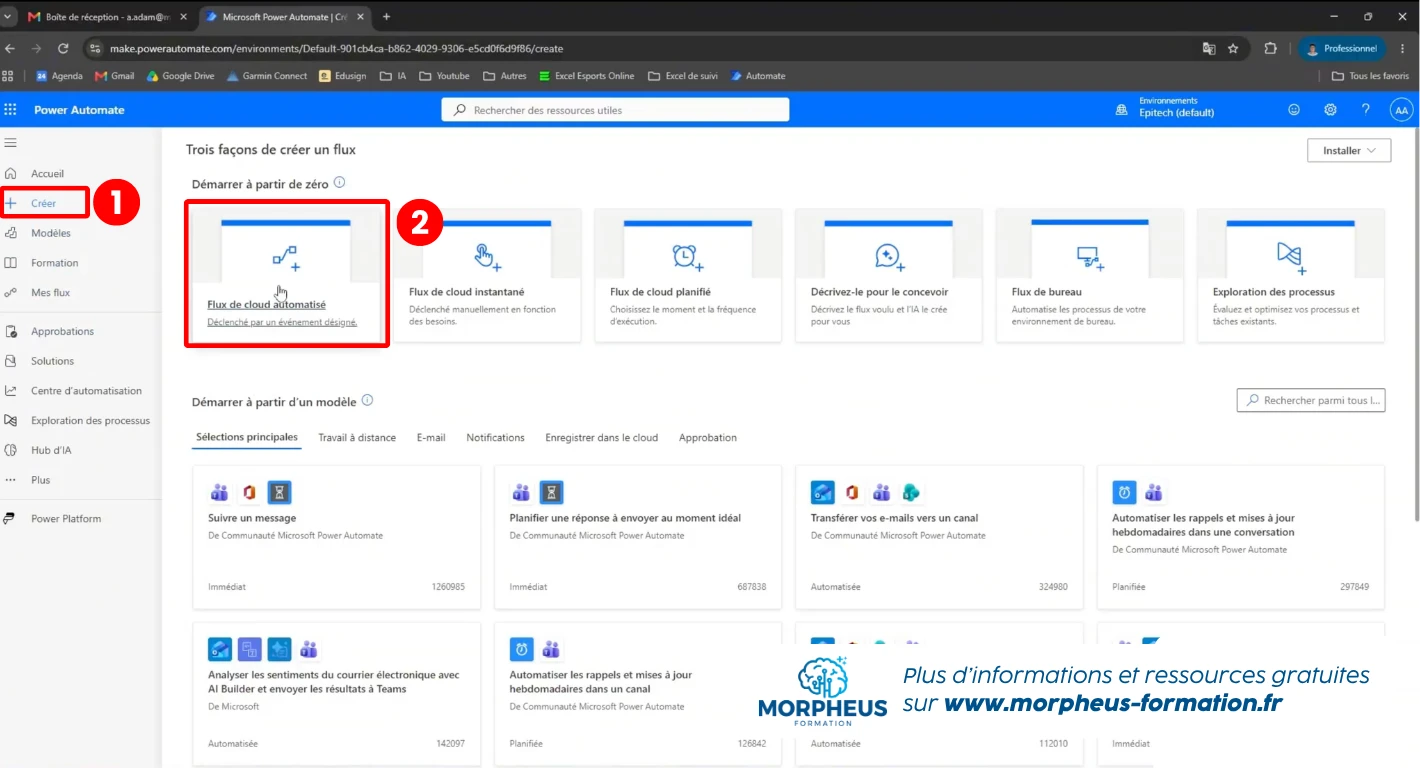The width and height of the screenshot is (1420, 768).
Task: Choose Flux de bureau card
Action: point(1089,276)
